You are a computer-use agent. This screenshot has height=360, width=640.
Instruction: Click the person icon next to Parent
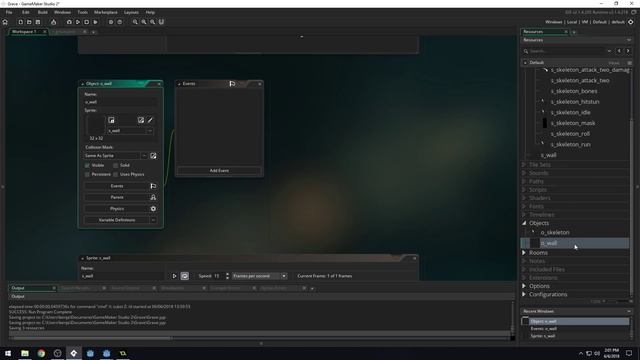[x=153, y=198]
